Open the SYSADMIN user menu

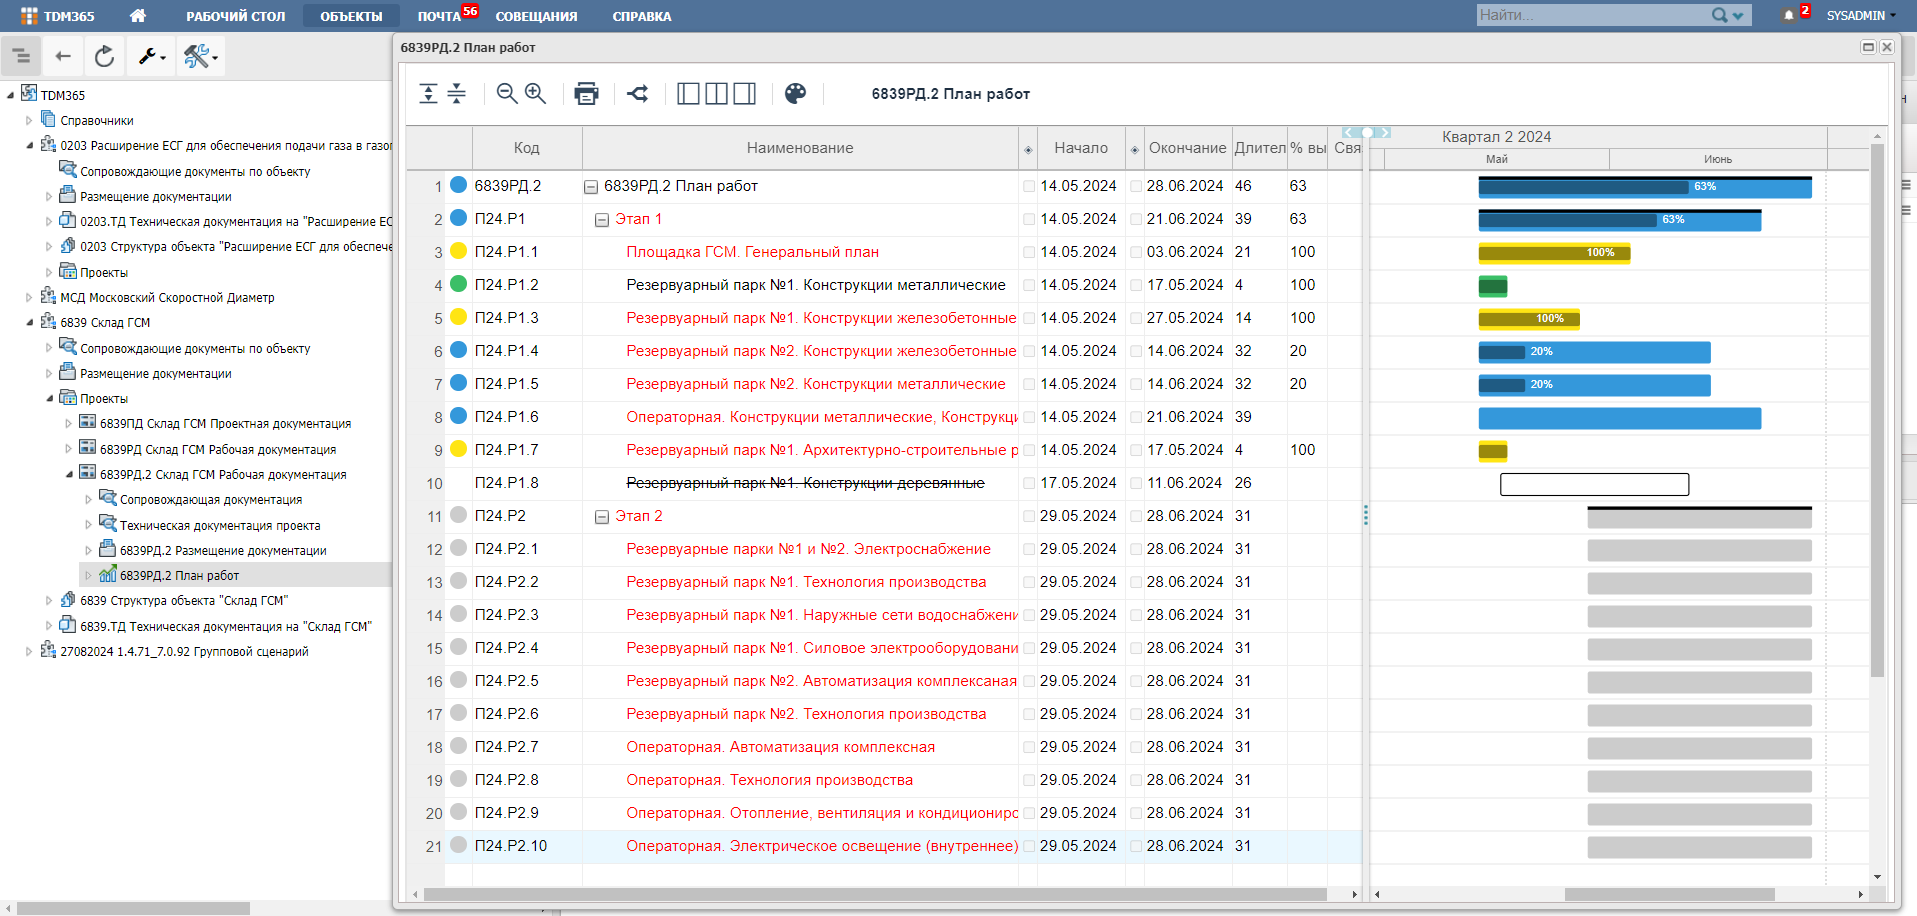click(1859, 16)
